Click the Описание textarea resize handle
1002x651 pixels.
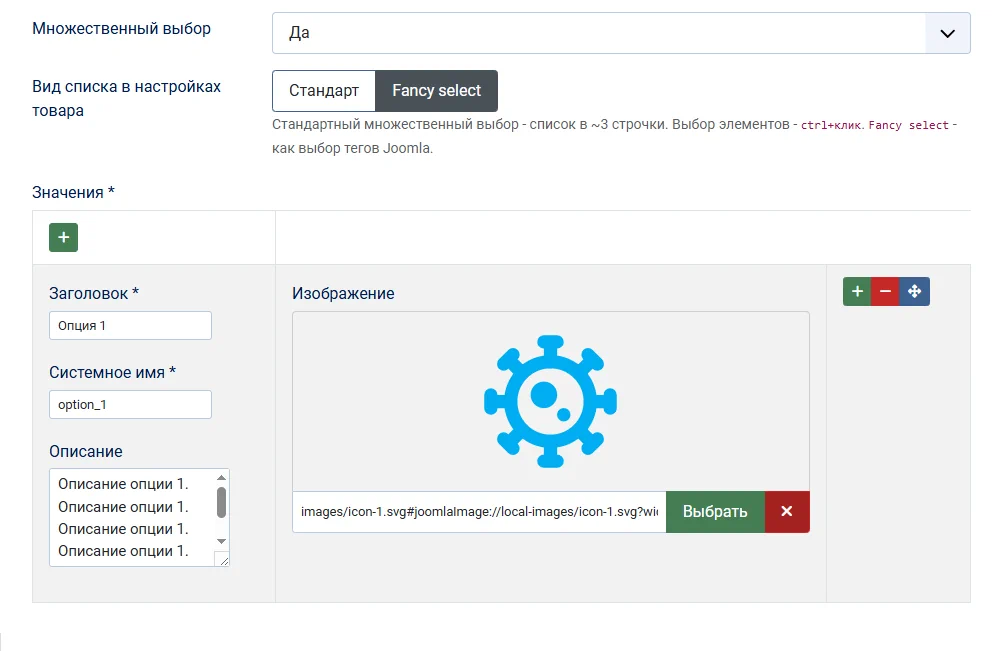pyautogui.click(x=223, y=560)
